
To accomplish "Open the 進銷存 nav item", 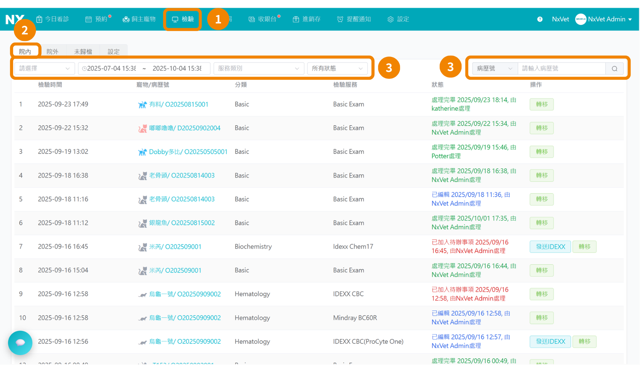I will [x=307, y=19].
